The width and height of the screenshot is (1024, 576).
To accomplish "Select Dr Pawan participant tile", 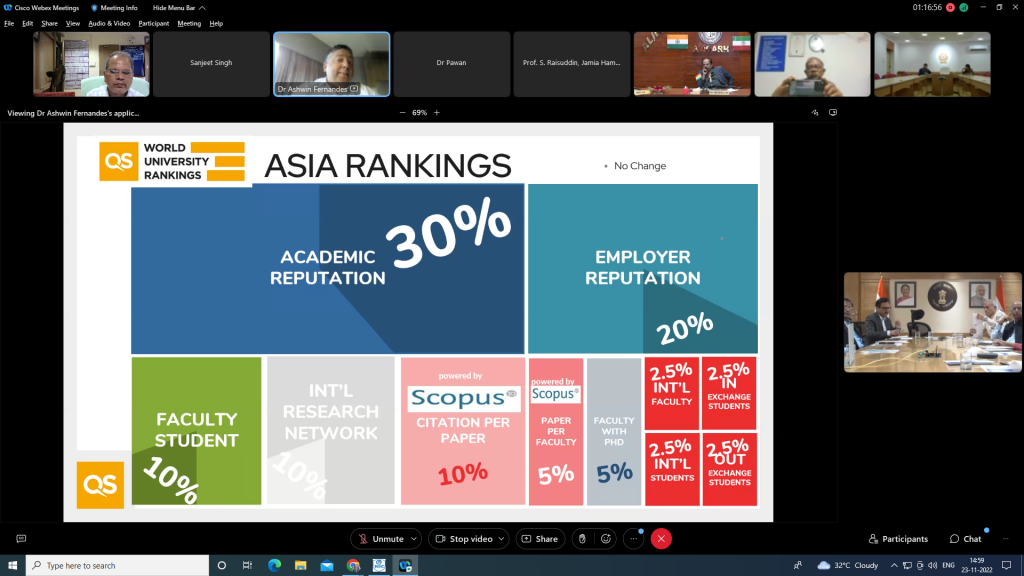I will point(451,64).
